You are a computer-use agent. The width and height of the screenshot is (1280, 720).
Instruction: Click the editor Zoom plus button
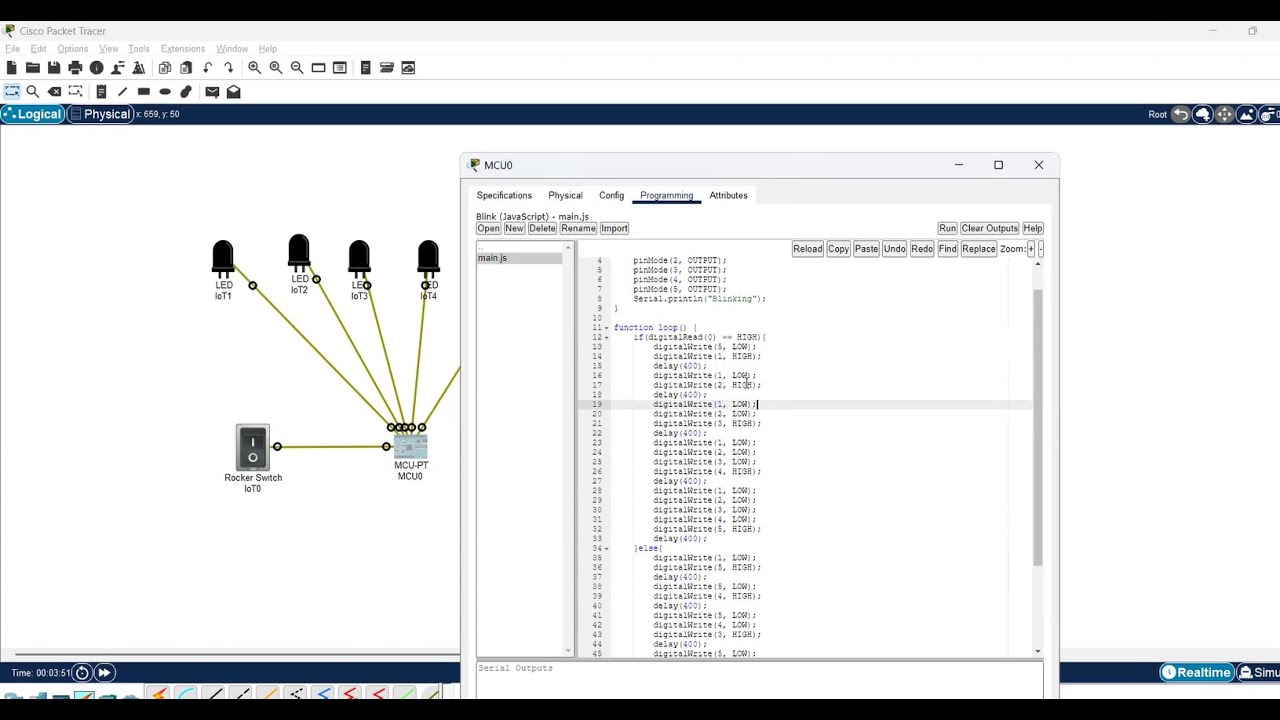point(1031,249)
